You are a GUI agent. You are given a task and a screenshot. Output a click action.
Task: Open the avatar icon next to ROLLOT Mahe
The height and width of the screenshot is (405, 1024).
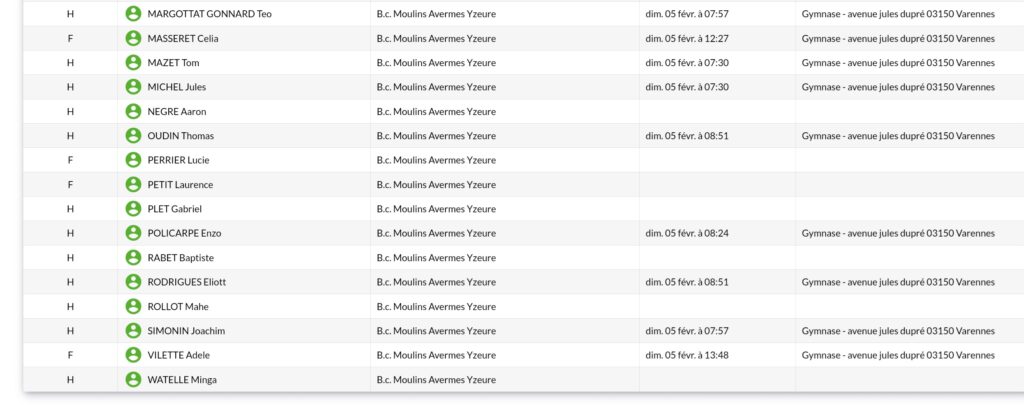(x=133, y=306)
